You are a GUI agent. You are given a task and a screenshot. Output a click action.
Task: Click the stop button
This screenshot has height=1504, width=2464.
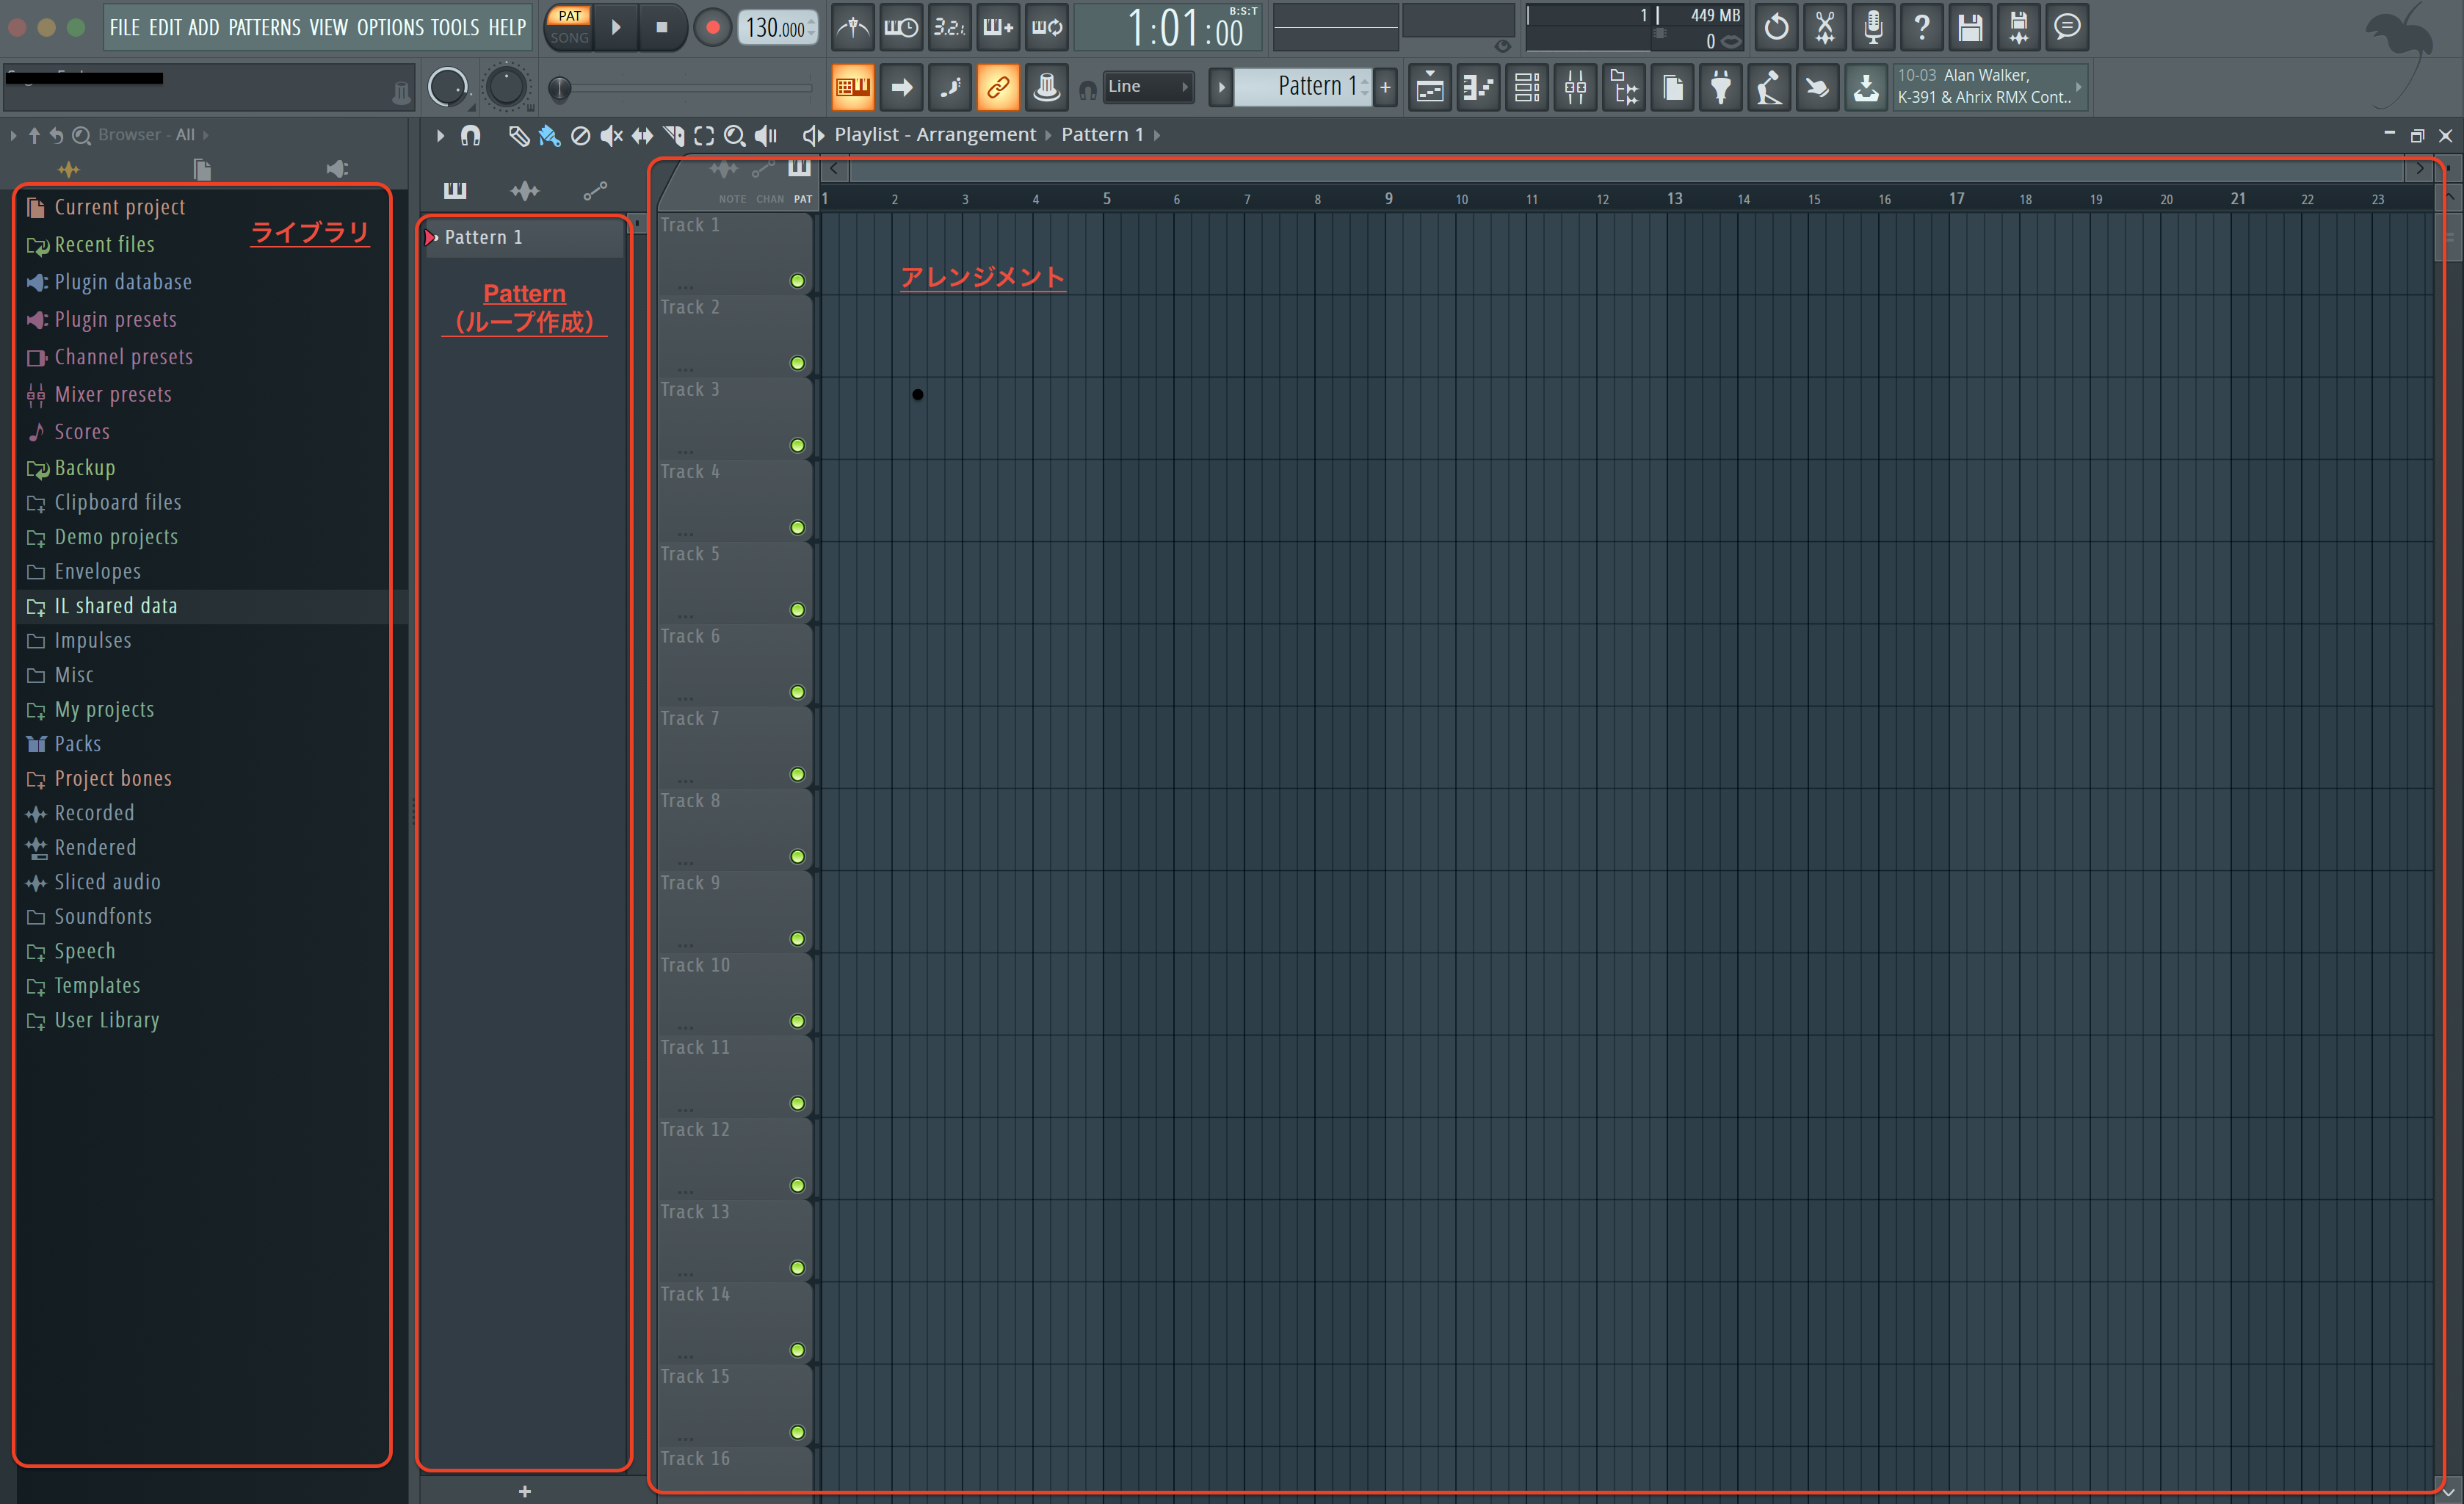[x=661, y=27]
